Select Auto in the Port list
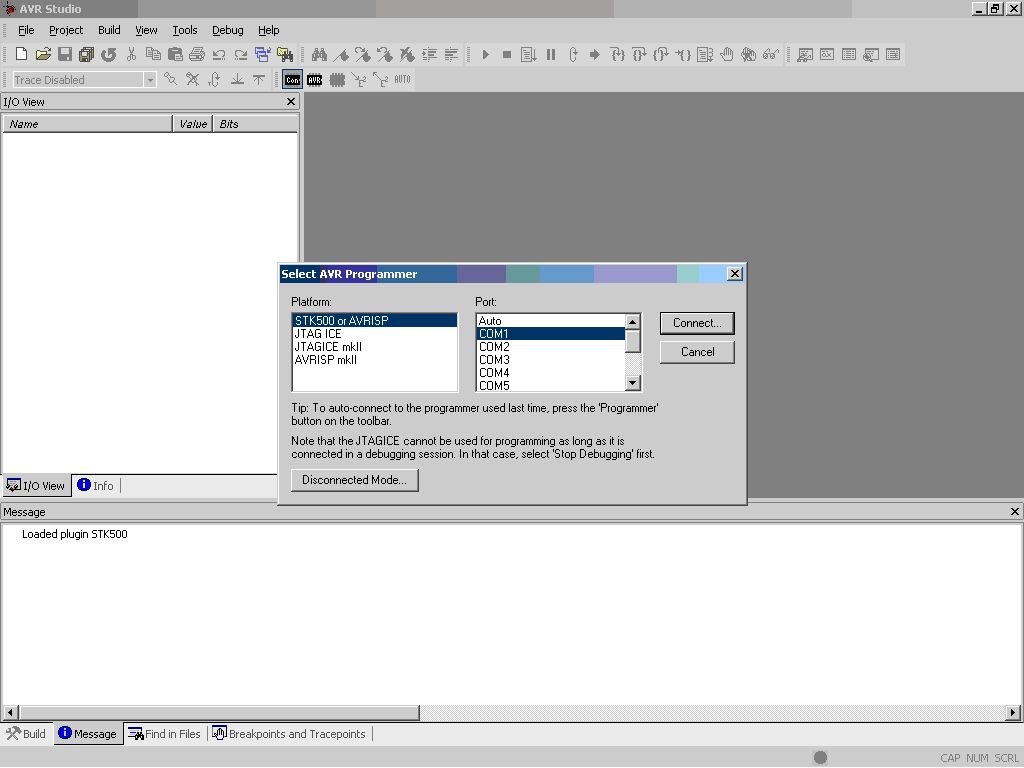Viewport: 1024px width, 768px height. click(x=551, y=321)
